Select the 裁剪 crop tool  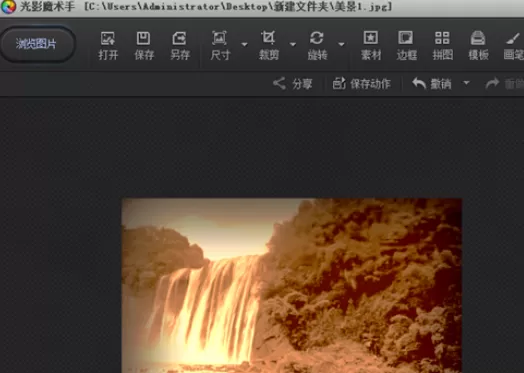pos(268,46)
